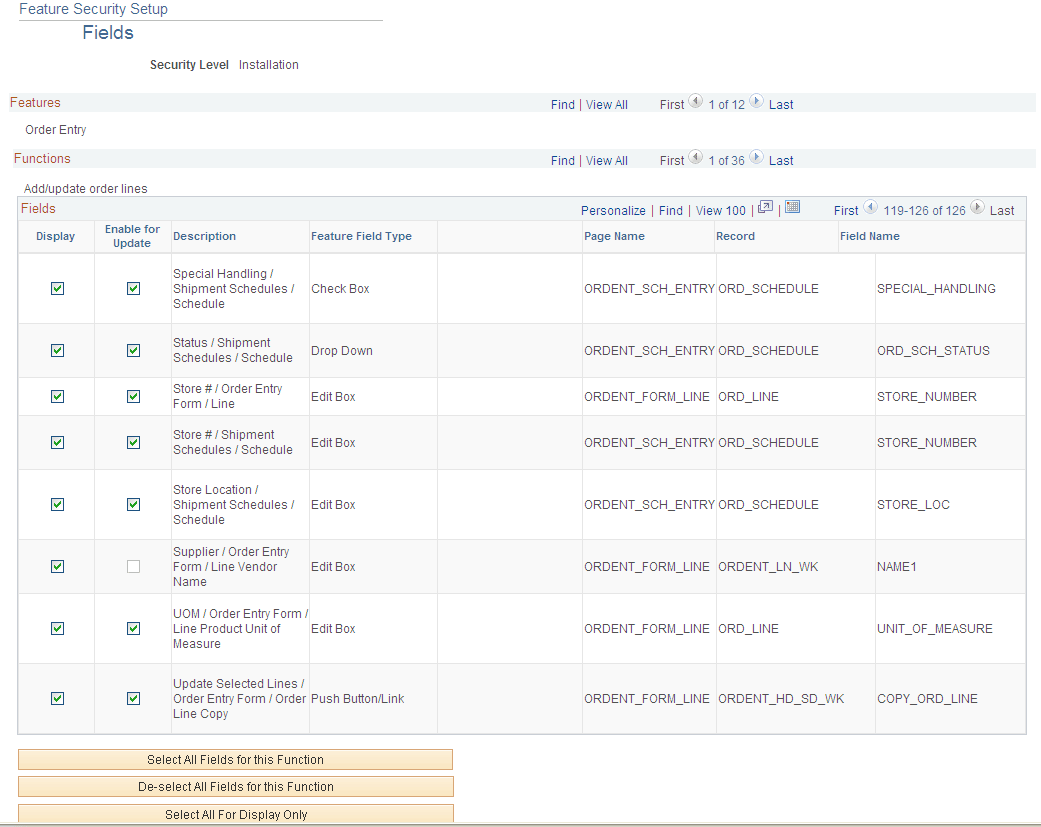Select UNIT_OF_MEASURE field name cell
This screenshot has height=827, width=1041.
[935, 629]
